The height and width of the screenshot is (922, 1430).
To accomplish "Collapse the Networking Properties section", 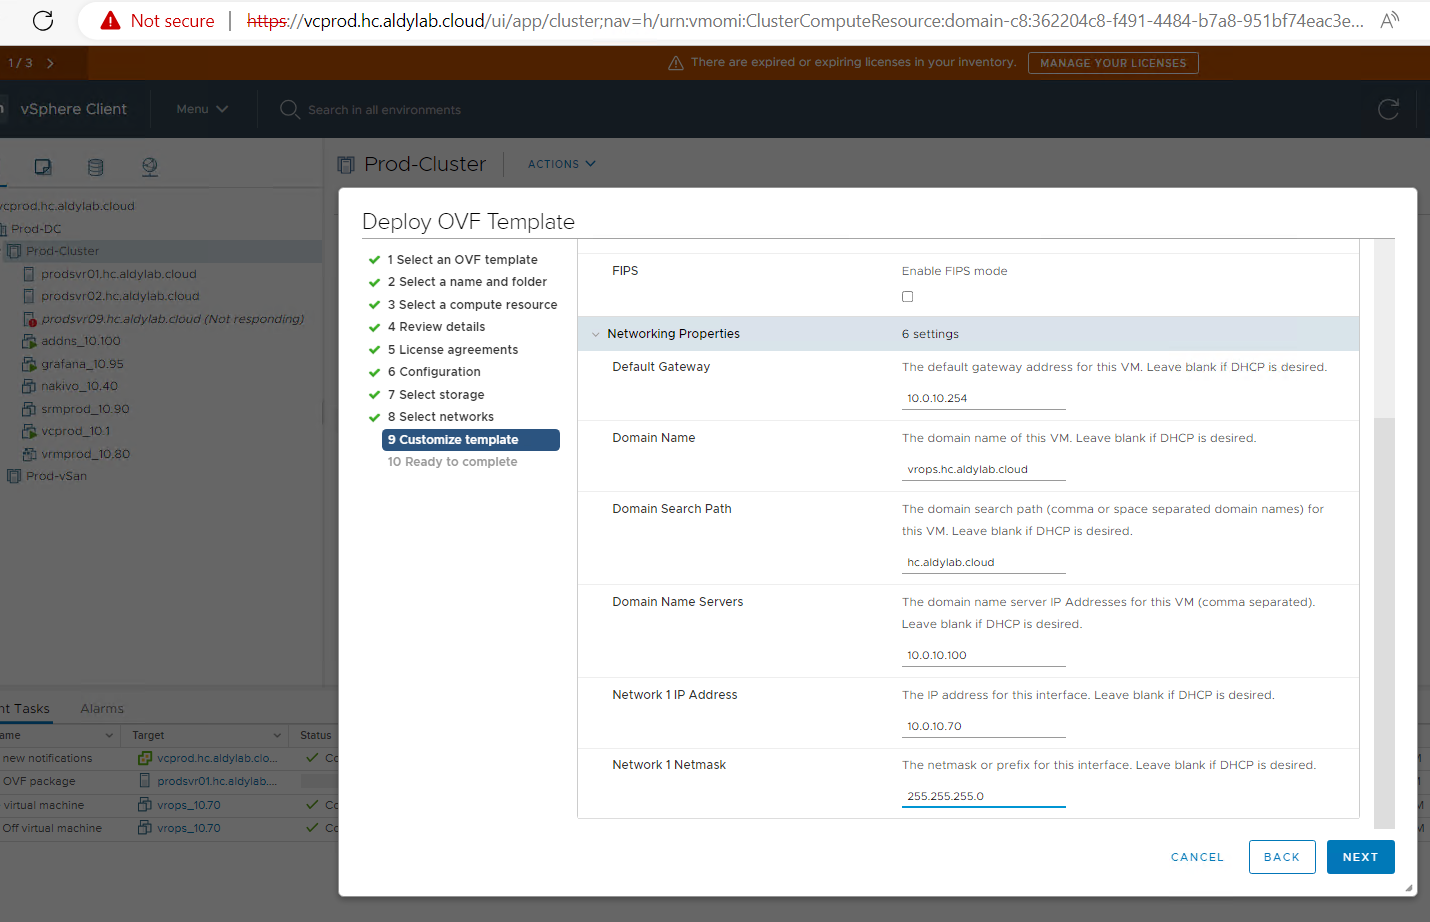I will pyautogui.click(x=596, y=334).
